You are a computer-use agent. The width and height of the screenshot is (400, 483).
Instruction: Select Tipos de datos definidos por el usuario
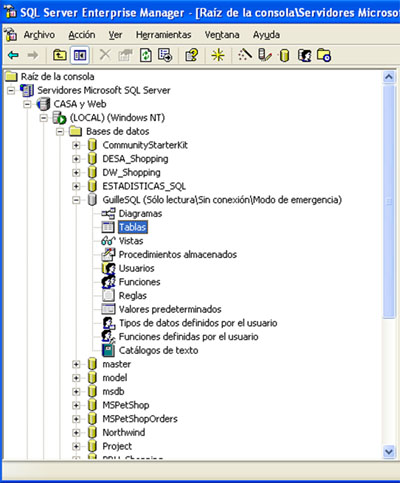click(198, 323)
